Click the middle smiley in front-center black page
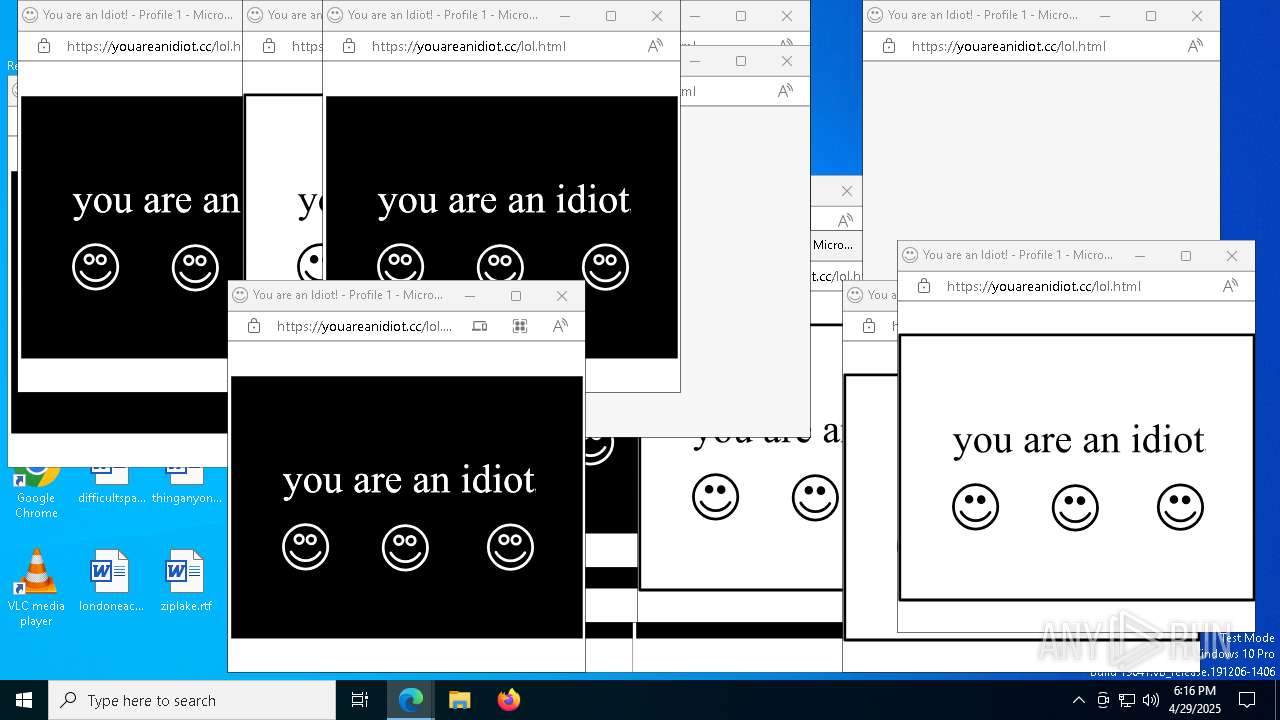The image size is (1280, 720). 405,547
